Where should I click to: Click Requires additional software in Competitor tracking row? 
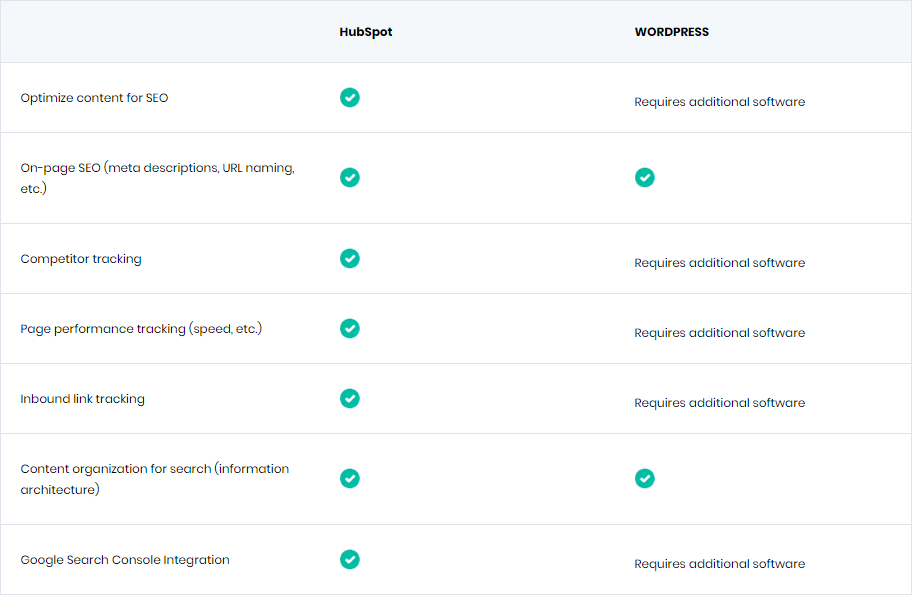point(719,263)
